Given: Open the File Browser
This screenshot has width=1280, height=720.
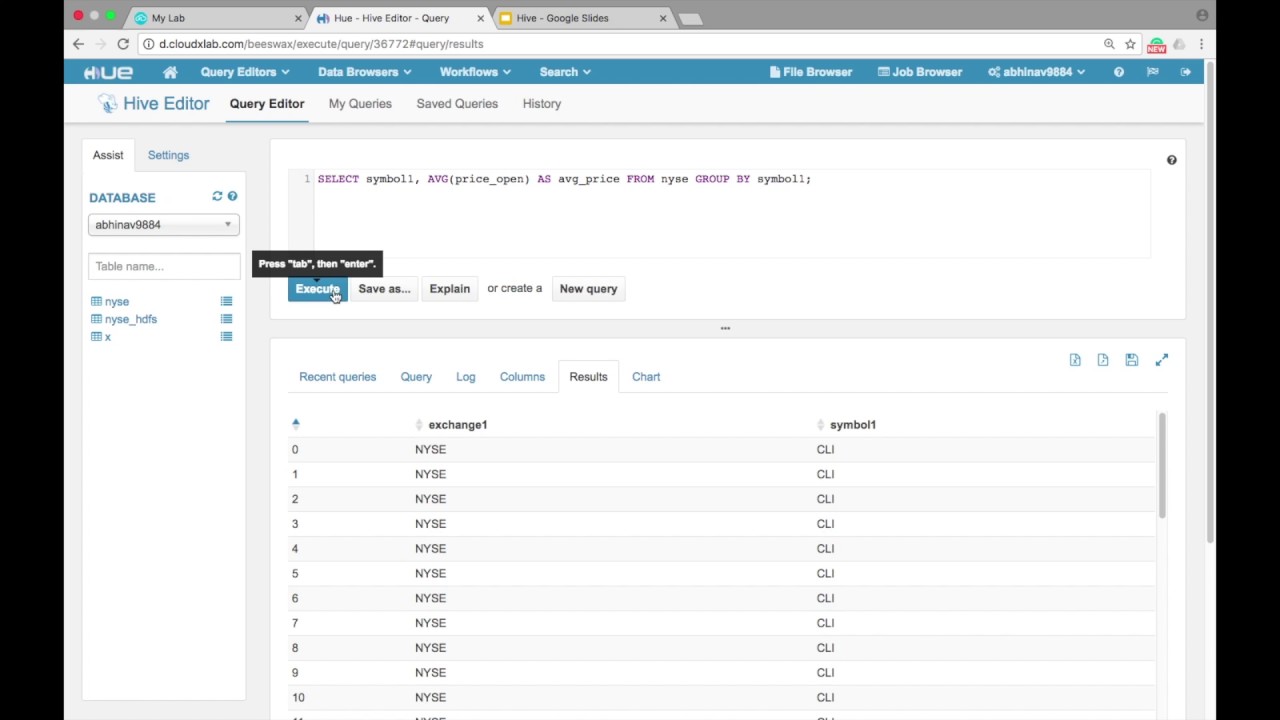Looking at the screenshot, I should click(810, 72).
